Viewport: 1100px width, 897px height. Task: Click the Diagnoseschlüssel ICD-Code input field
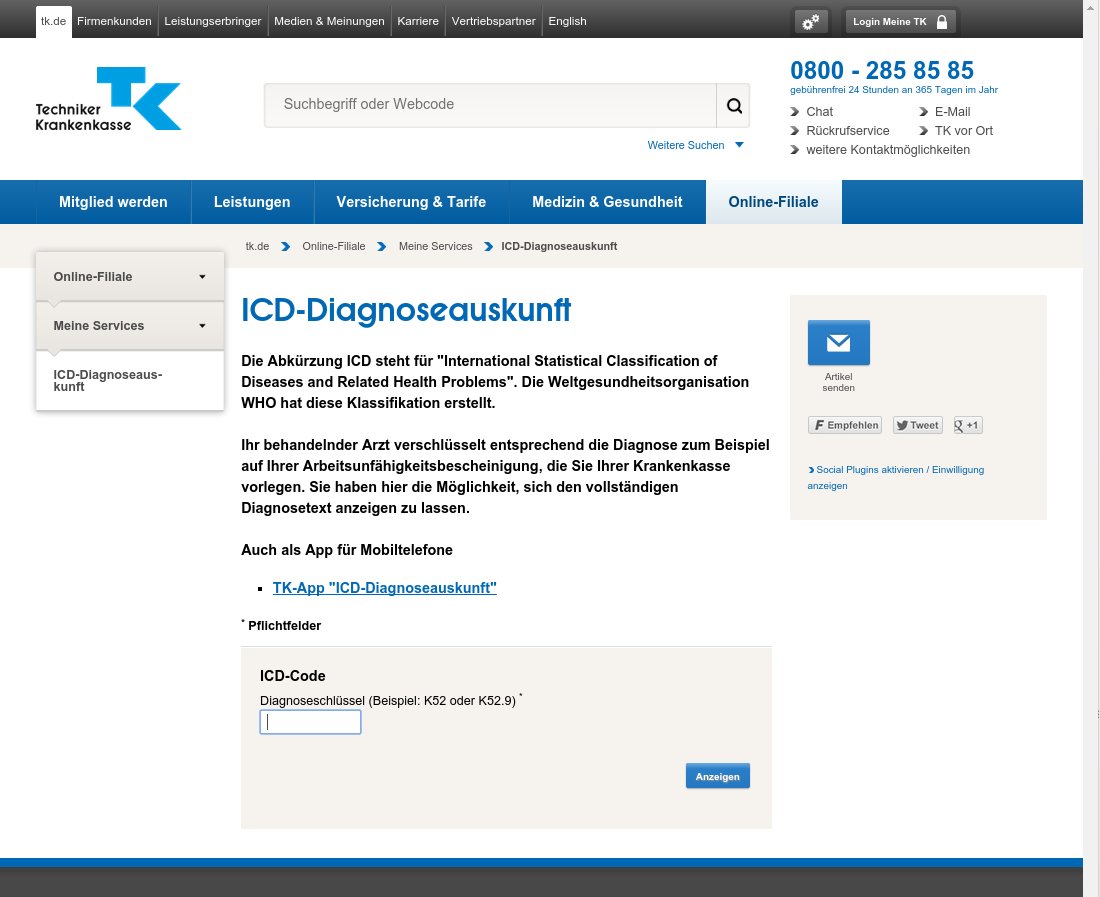tap(310, 722)
